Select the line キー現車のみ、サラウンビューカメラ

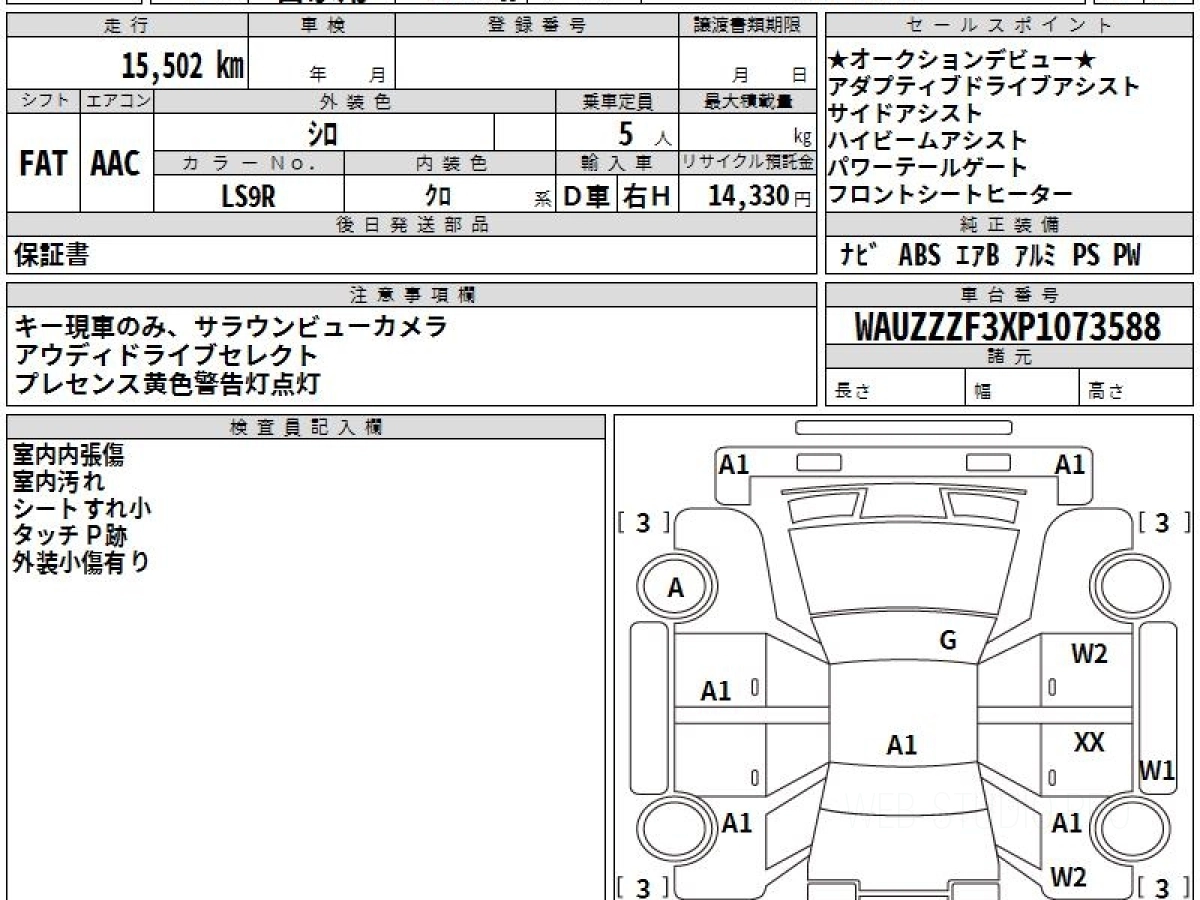pos(230,326)
